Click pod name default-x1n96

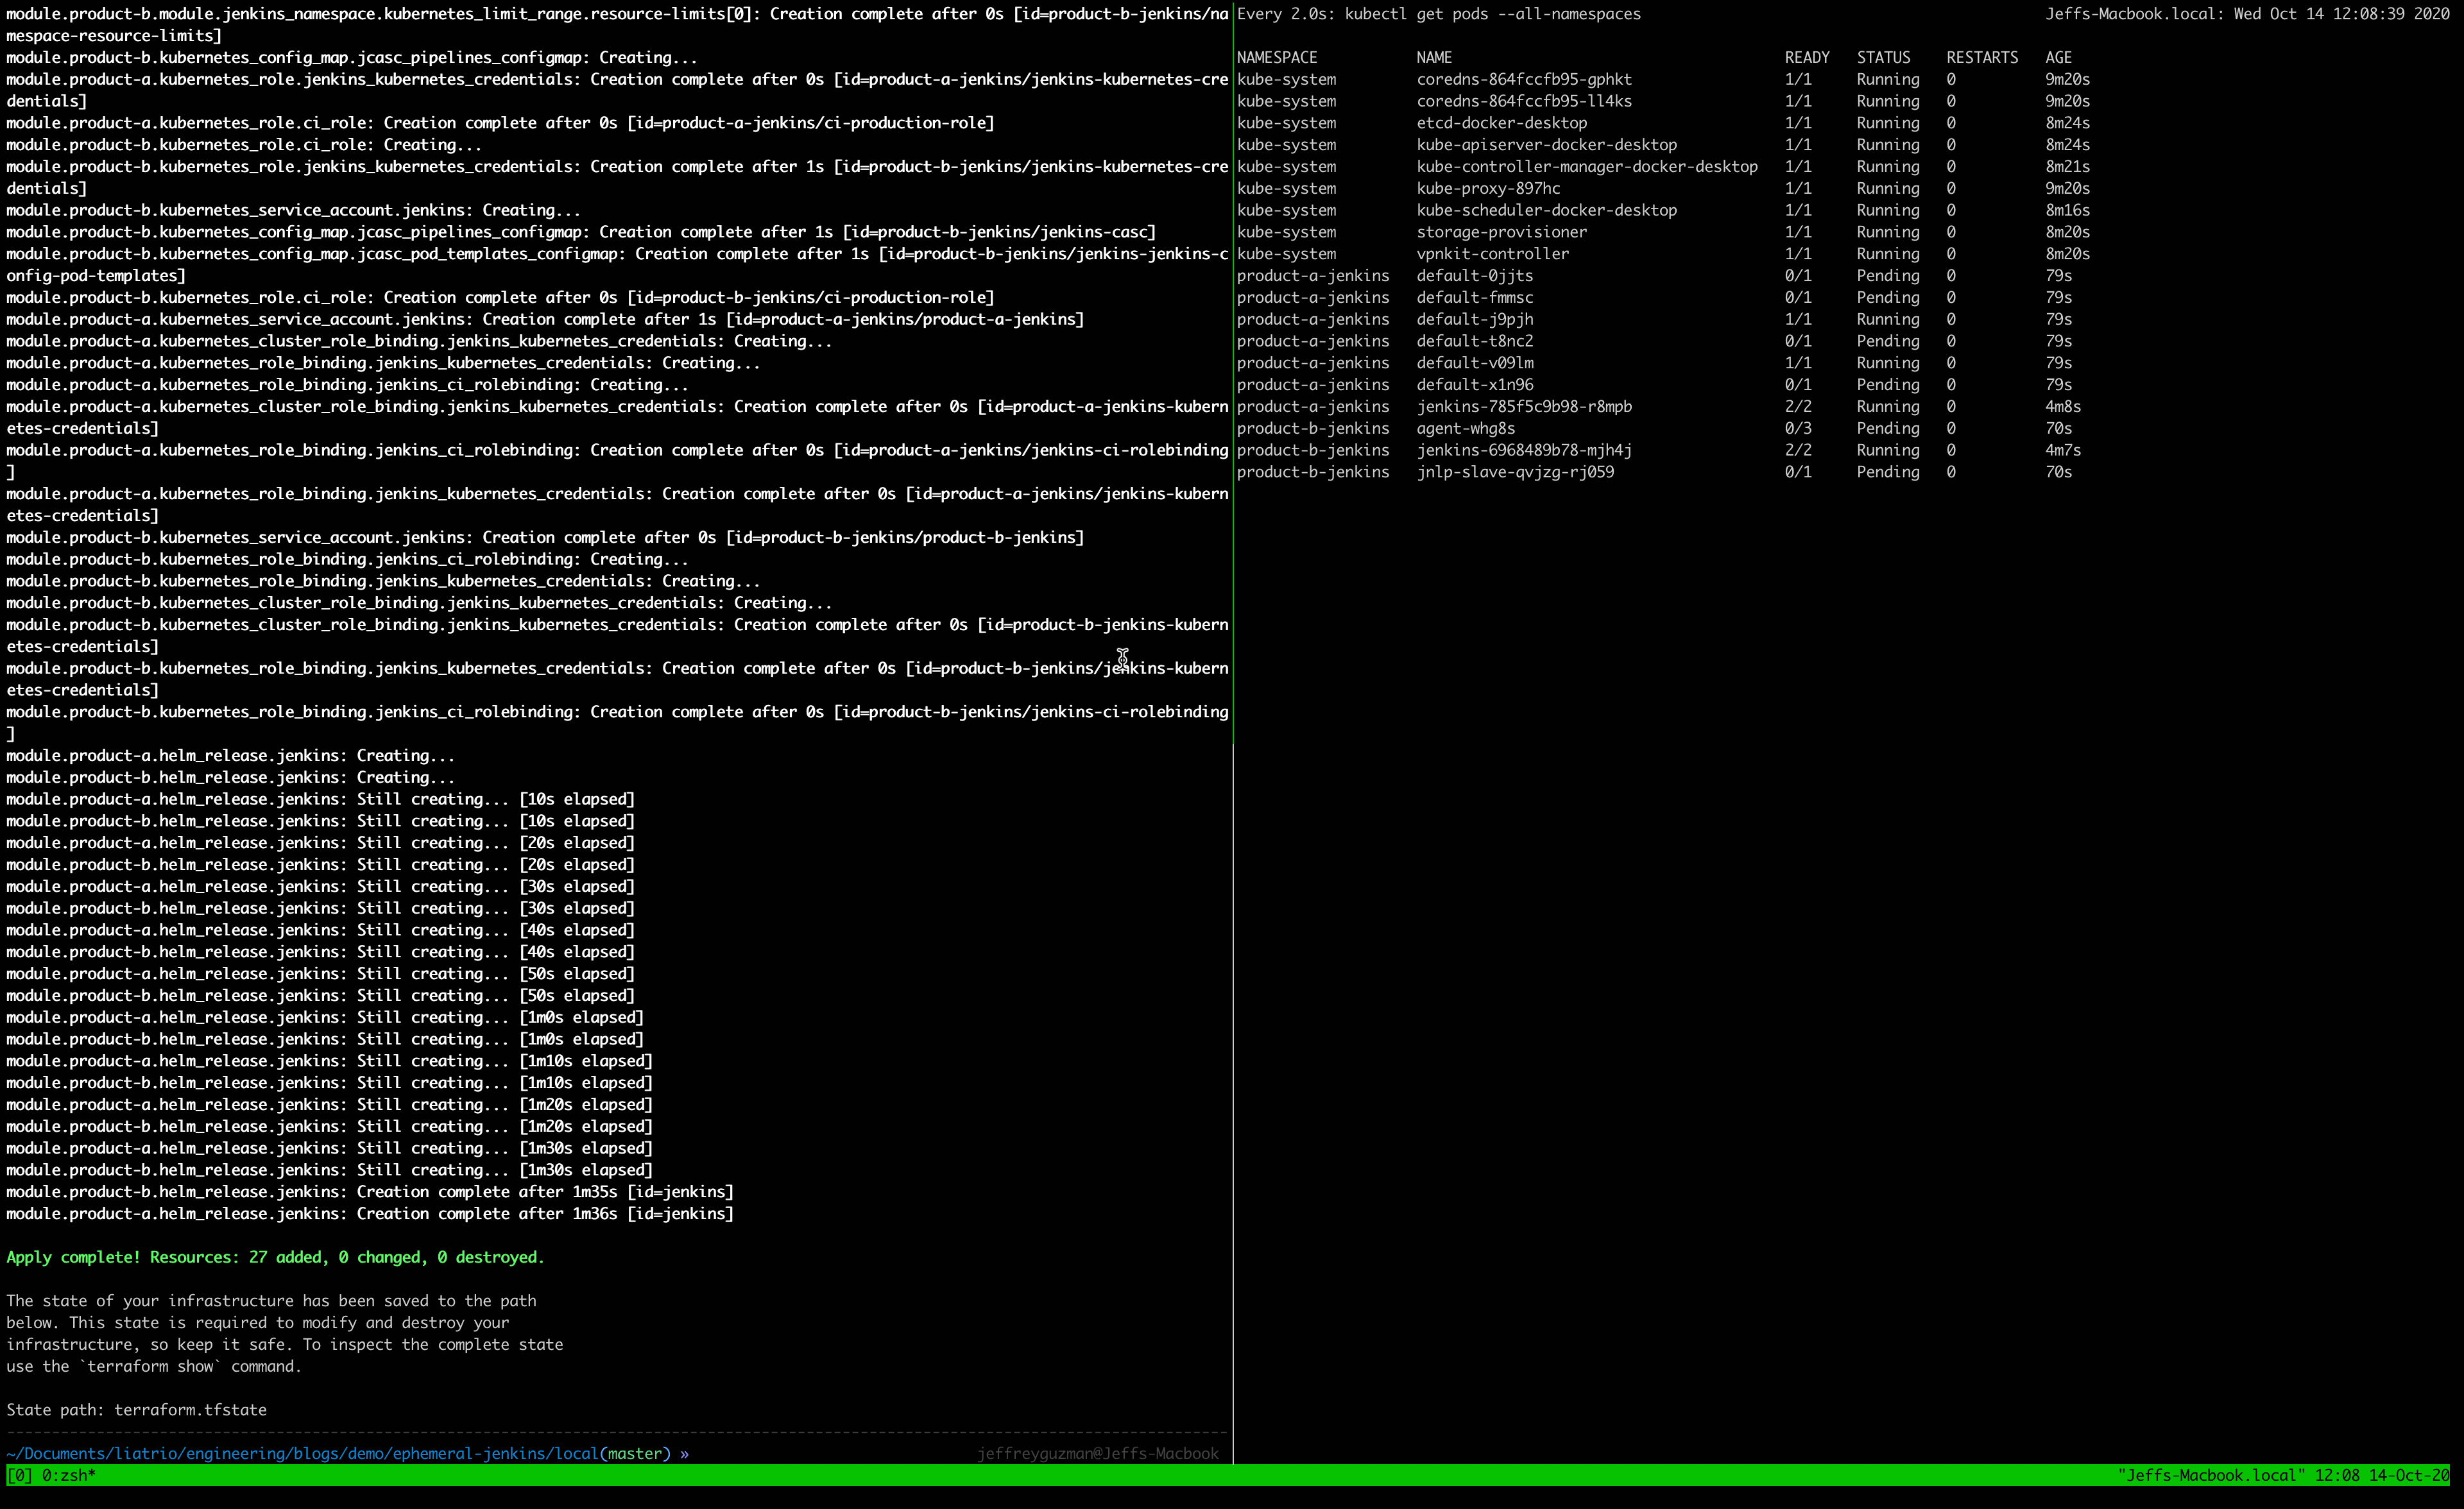click(1474, 385)
